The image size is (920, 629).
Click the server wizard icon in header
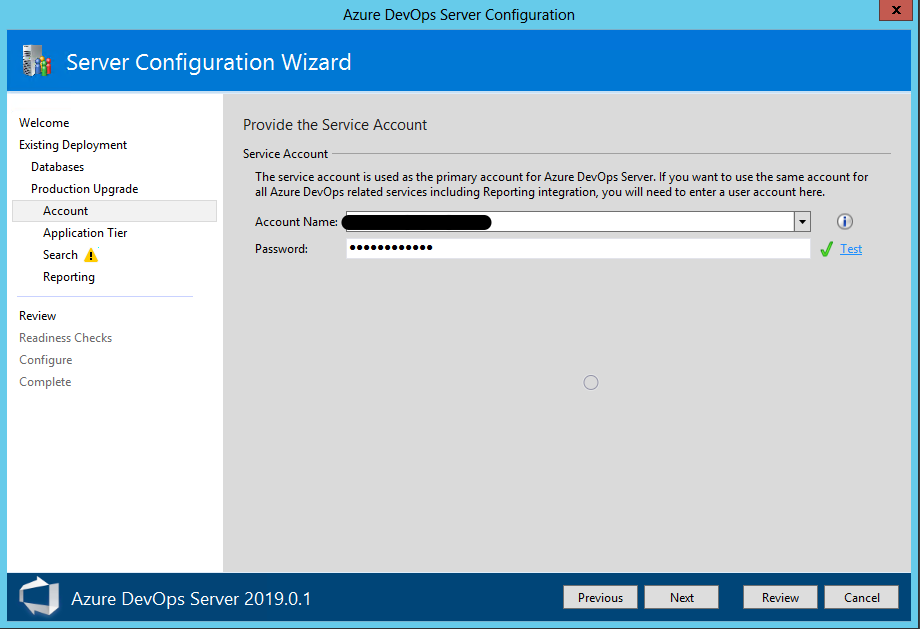(x=36, y=62)
